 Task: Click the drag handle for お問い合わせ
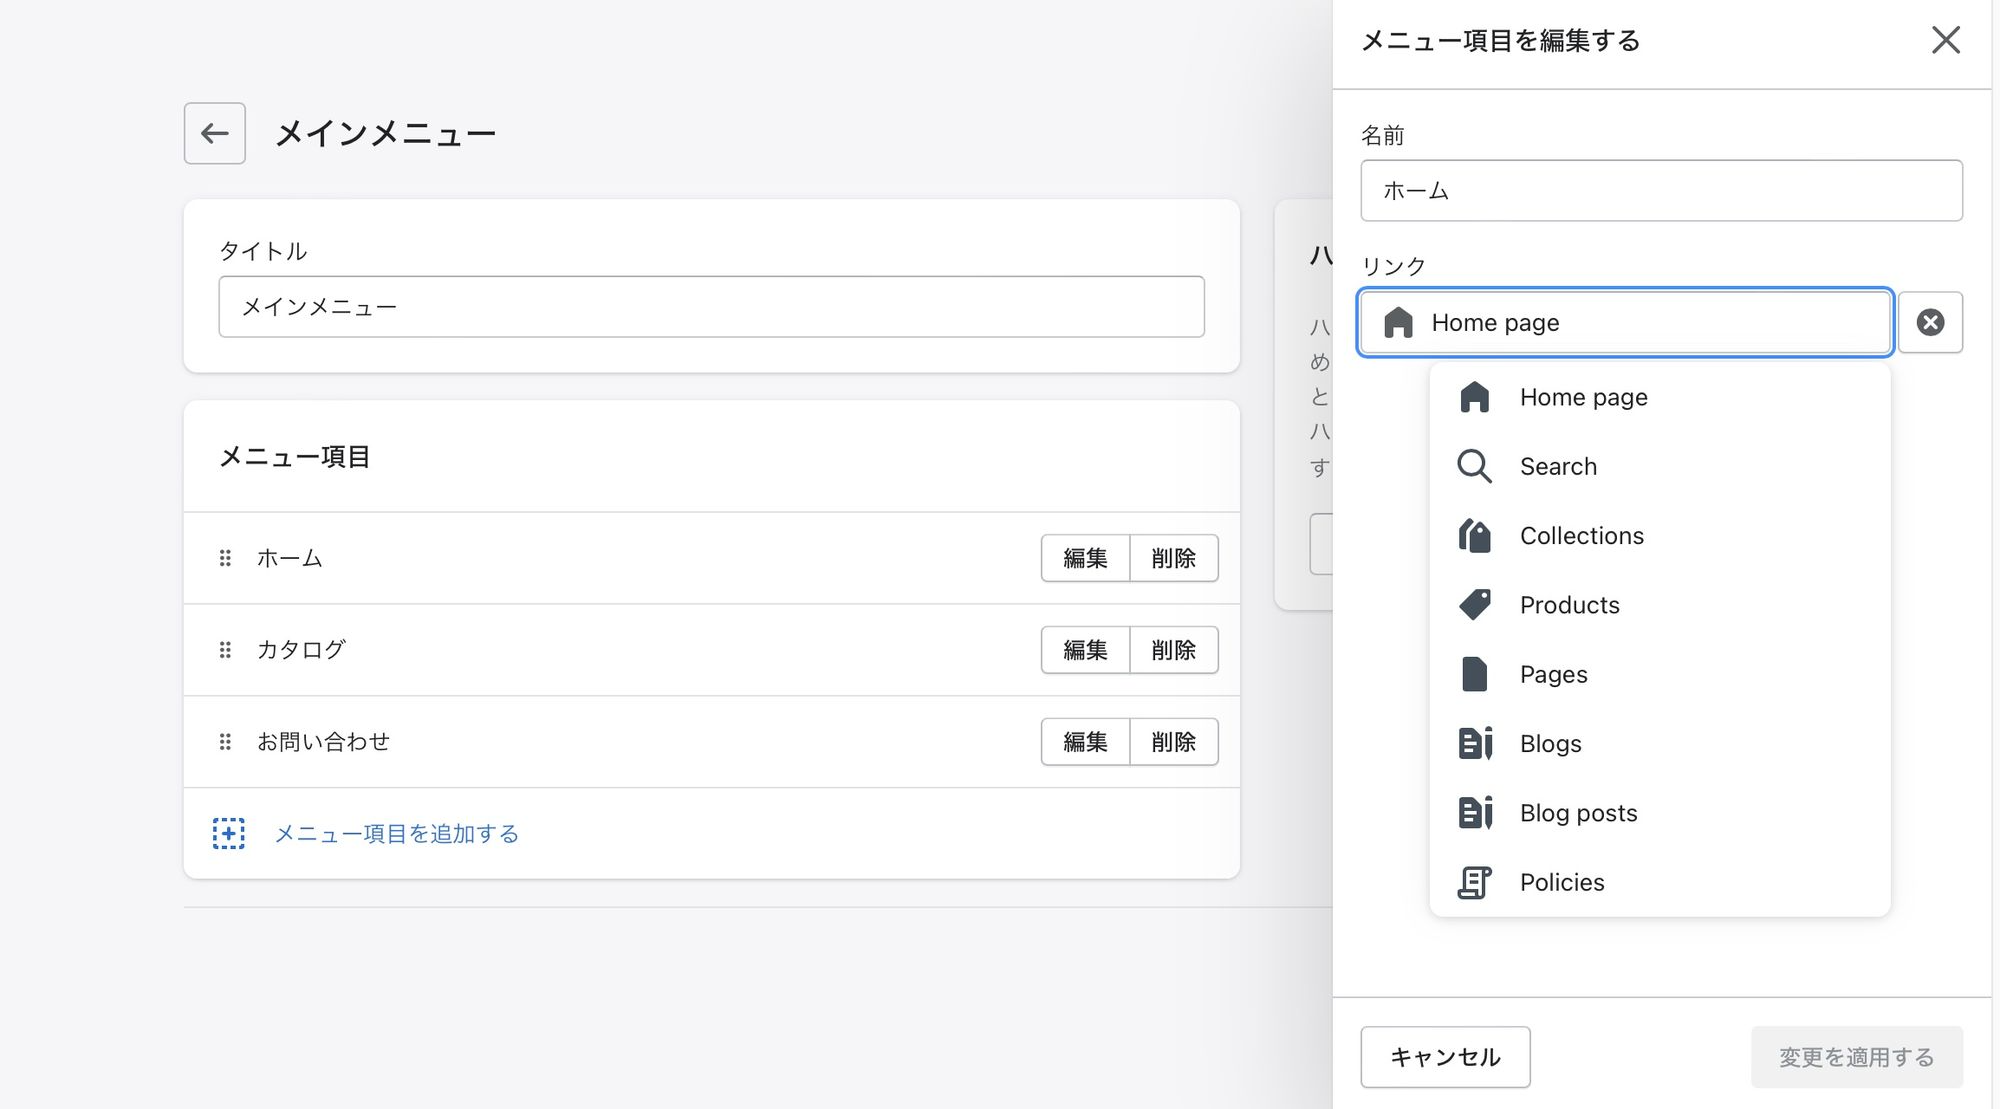point(225,742)
